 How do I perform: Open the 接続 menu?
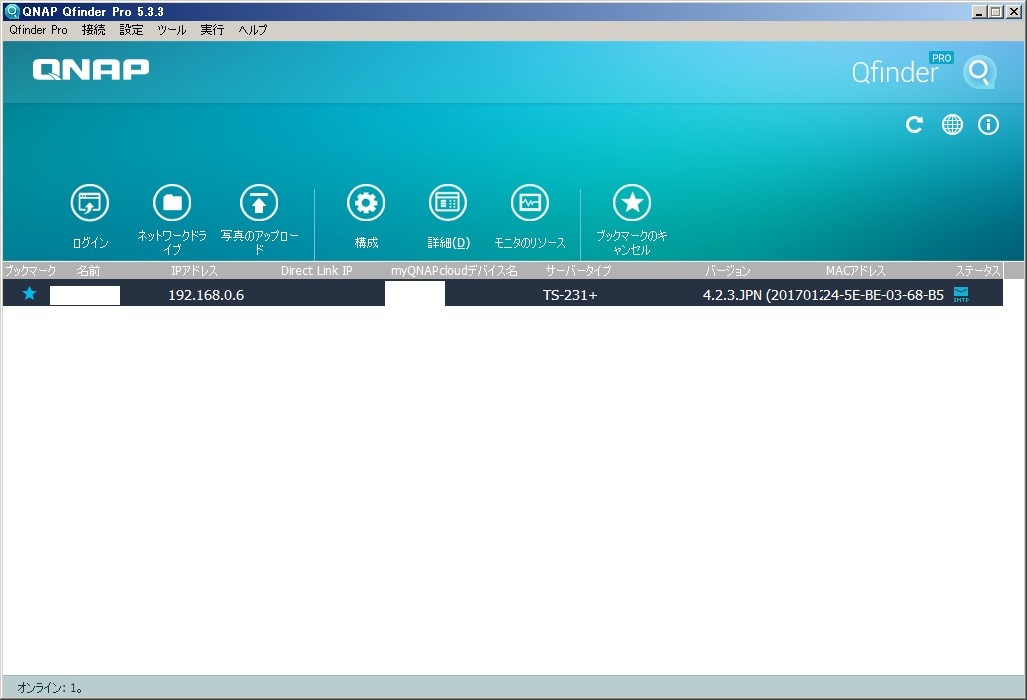point(93,30)
